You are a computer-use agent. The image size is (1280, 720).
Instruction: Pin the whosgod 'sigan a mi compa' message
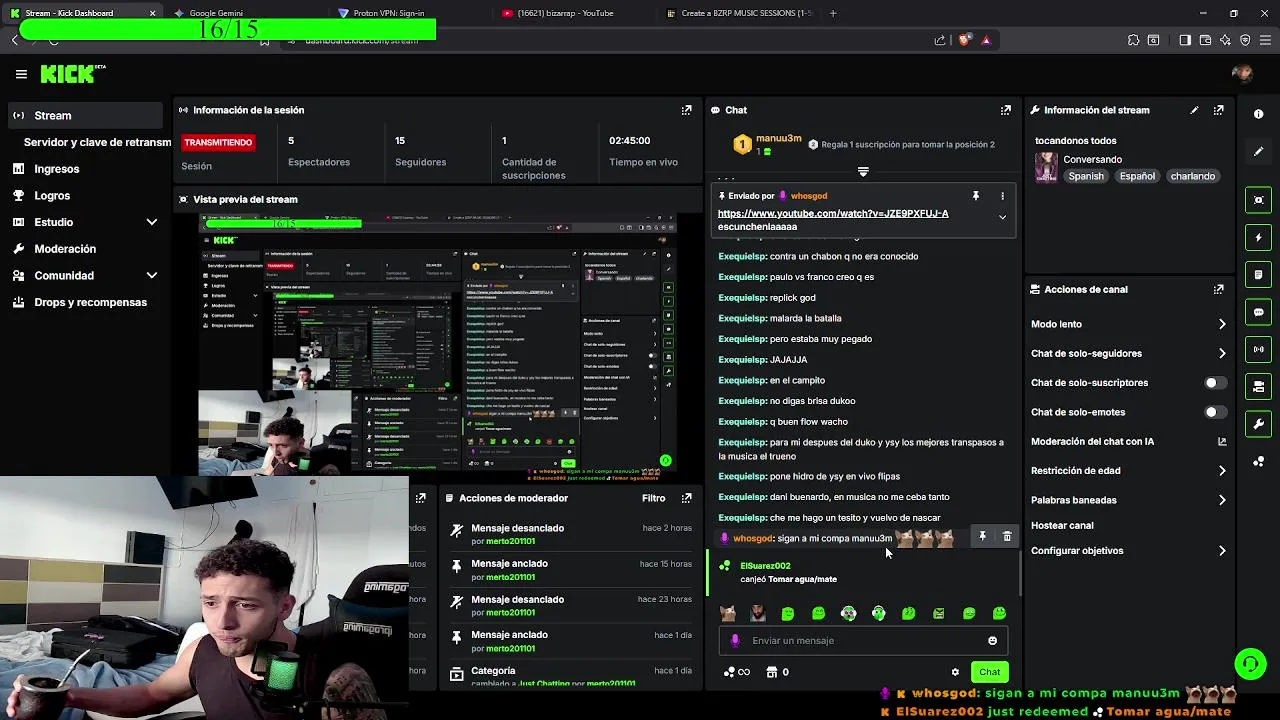(x=982, y=537)
